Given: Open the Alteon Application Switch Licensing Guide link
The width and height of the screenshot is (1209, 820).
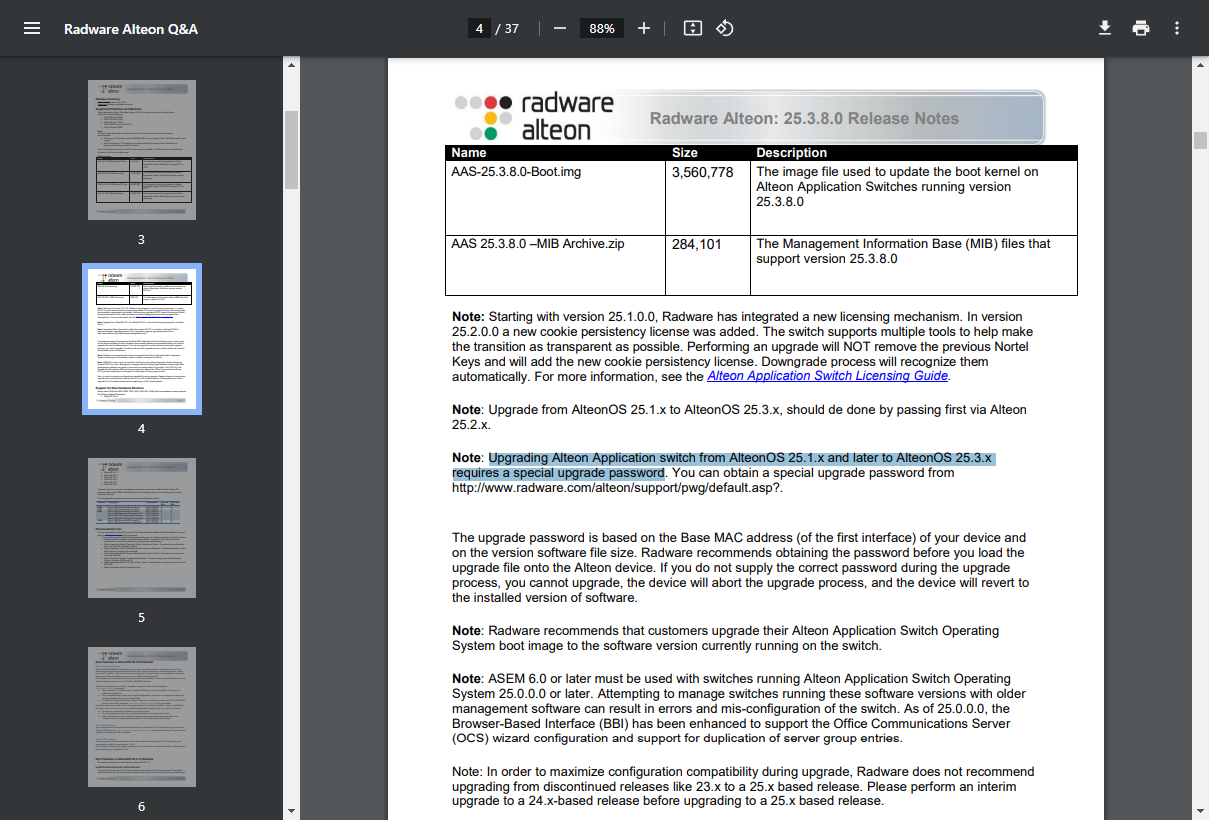Looking at the screenshot, I should pos(827,376).
